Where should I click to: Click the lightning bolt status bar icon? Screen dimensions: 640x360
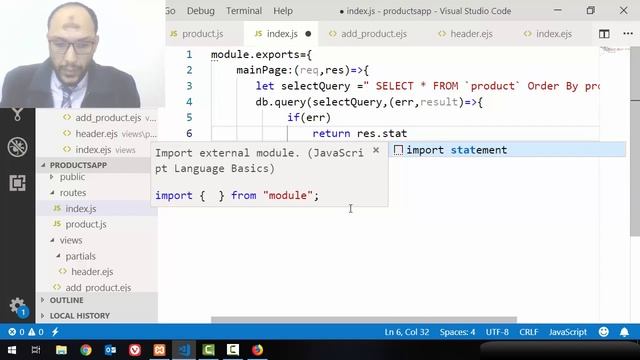pos(55,332)
